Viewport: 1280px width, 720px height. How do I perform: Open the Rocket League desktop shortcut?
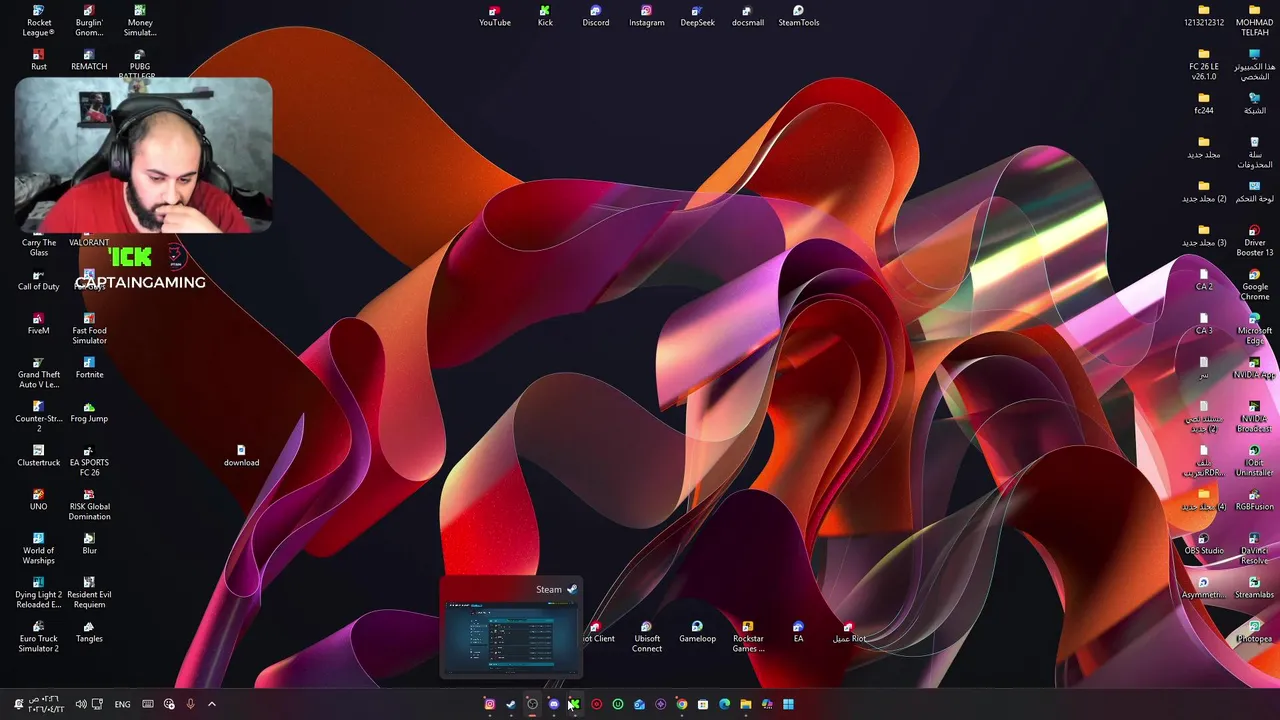point(38,20)
